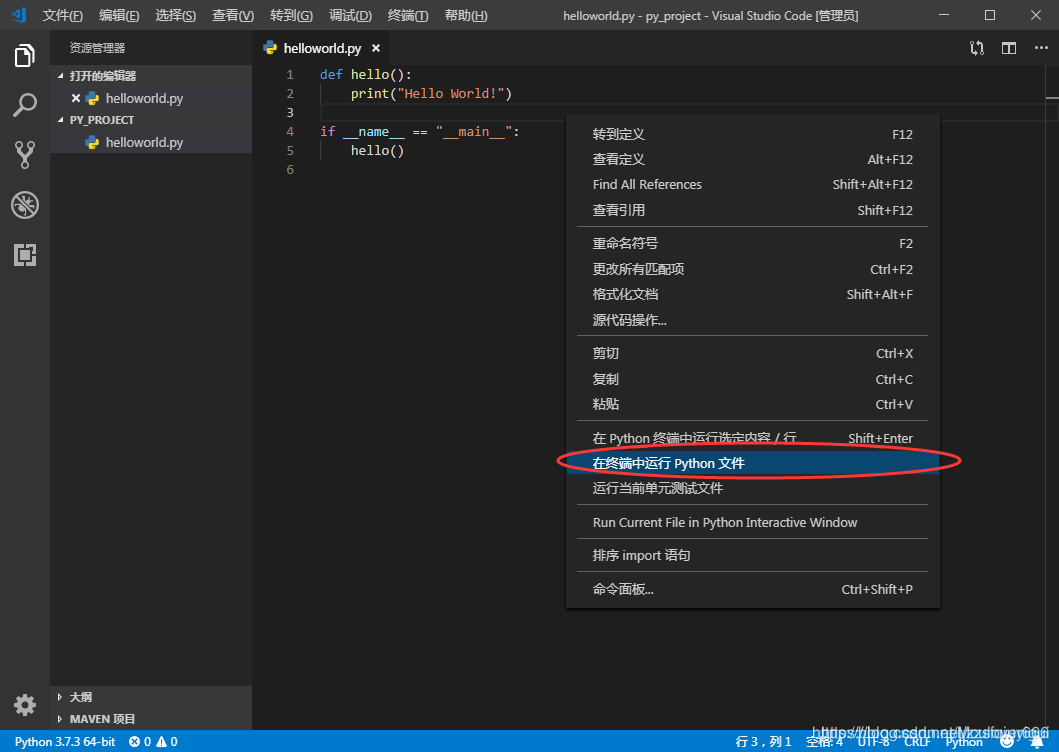Image resolution: width=1059 pixels, height=752 pixels.
Task: Open 命令面板... from context menu
Action: 752,589
